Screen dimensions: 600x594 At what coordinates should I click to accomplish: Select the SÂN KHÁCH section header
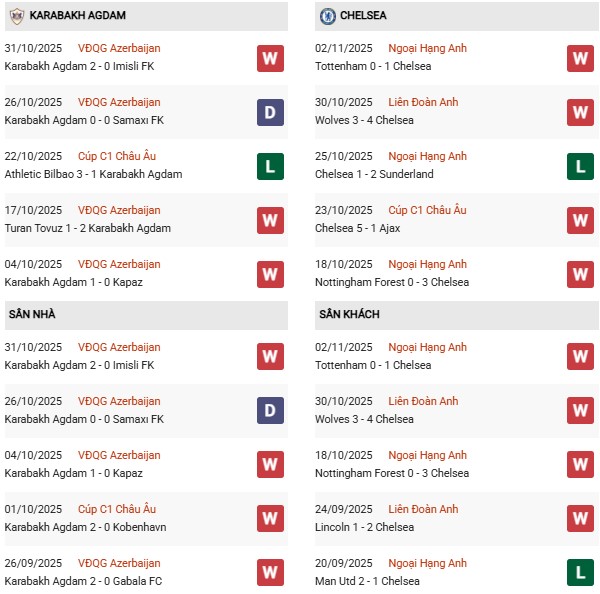point(349,315)
